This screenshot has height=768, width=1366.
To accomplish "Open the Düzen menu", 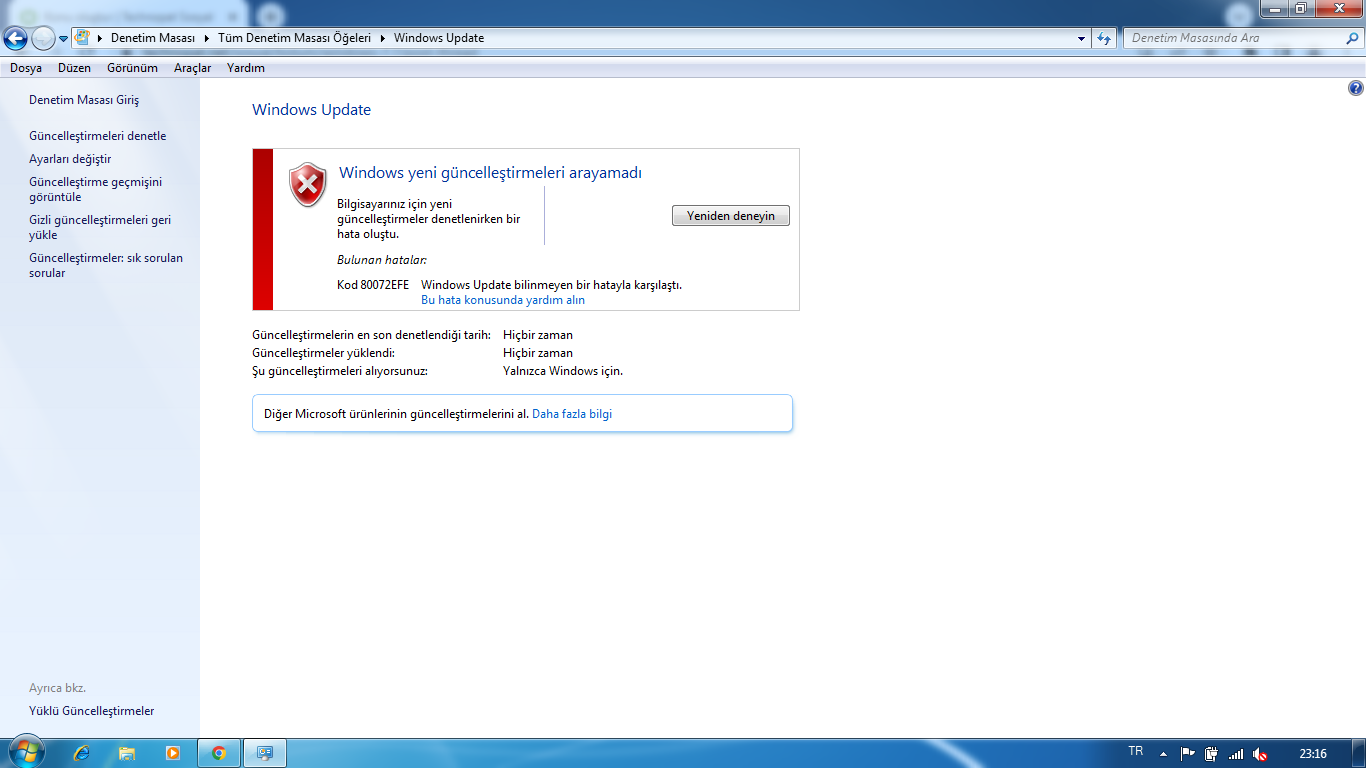I will coord(74,68).
